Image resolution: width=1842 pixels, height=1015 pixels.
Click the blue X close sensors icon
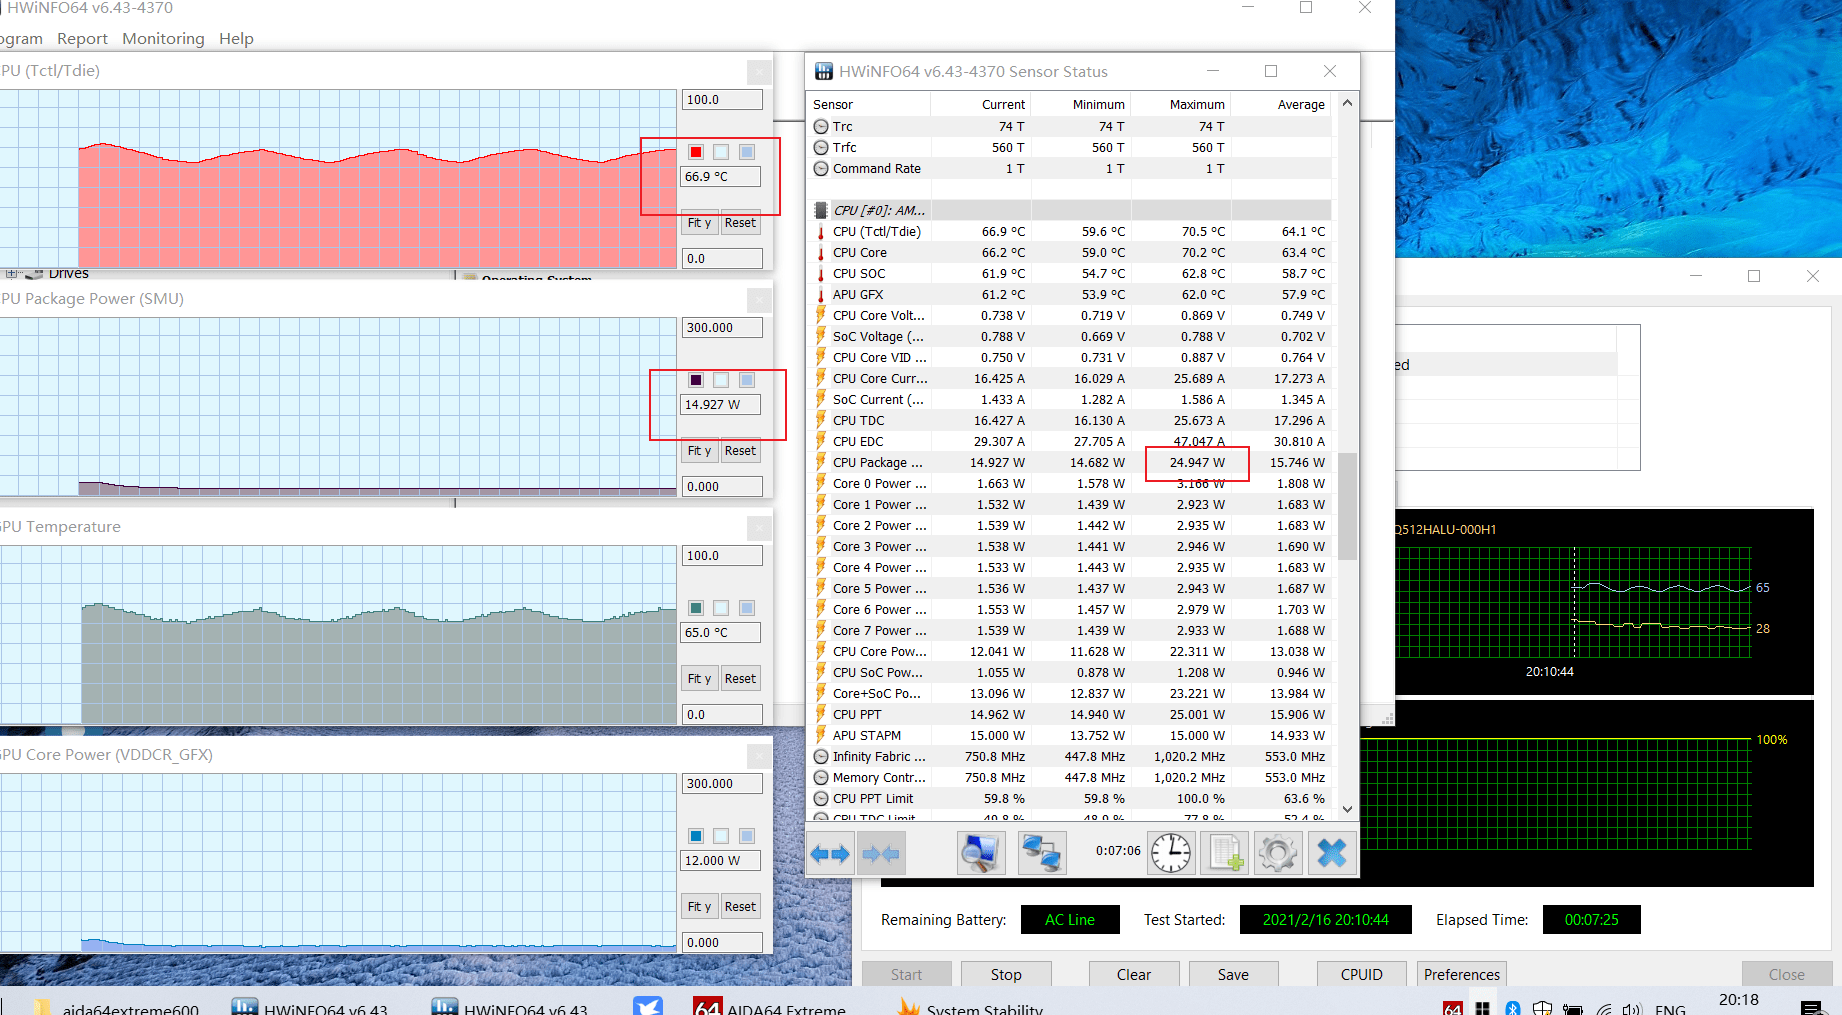[x=1332, y=853]
